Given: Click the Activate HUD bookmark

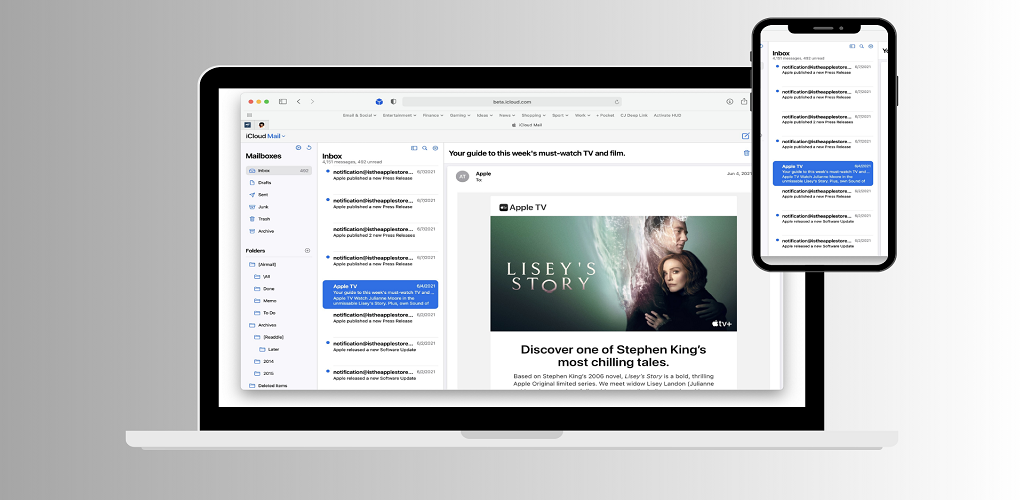Looking at the screenshot, I should pos(667,116).
